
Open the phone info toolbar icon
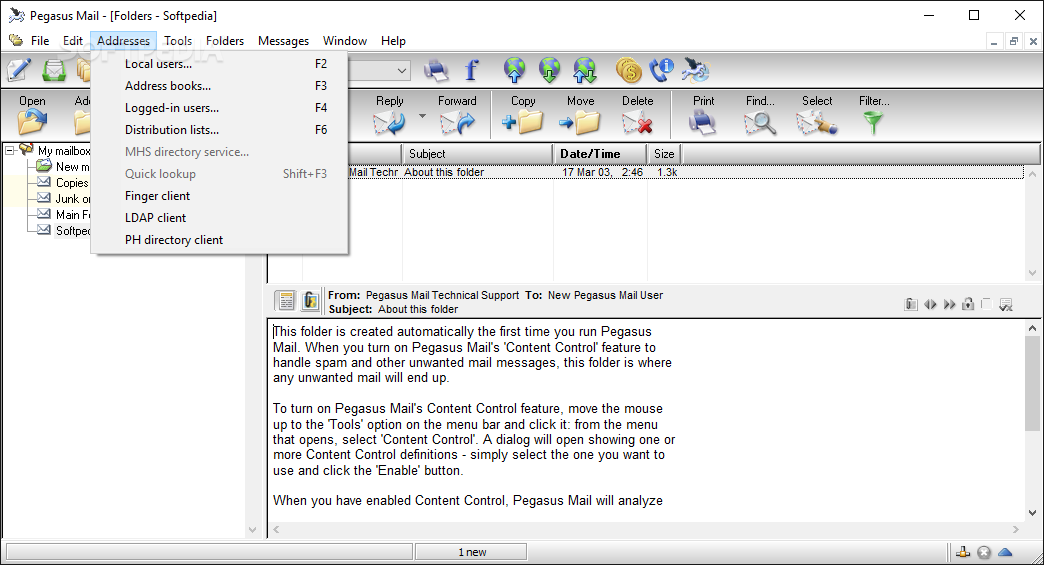(x=662, y=70)
